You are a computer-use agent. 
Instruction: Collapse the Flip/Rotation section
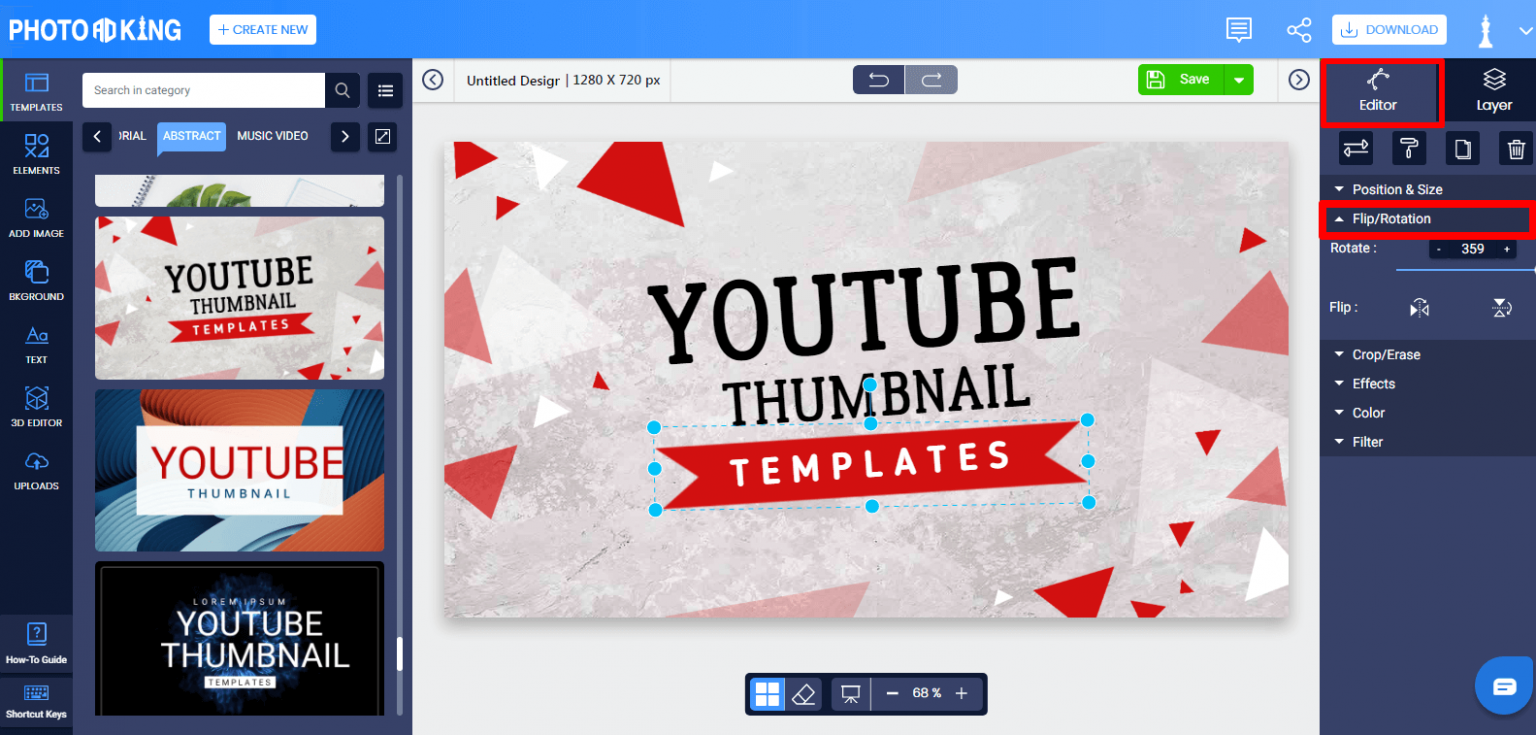pos(1392,218)
